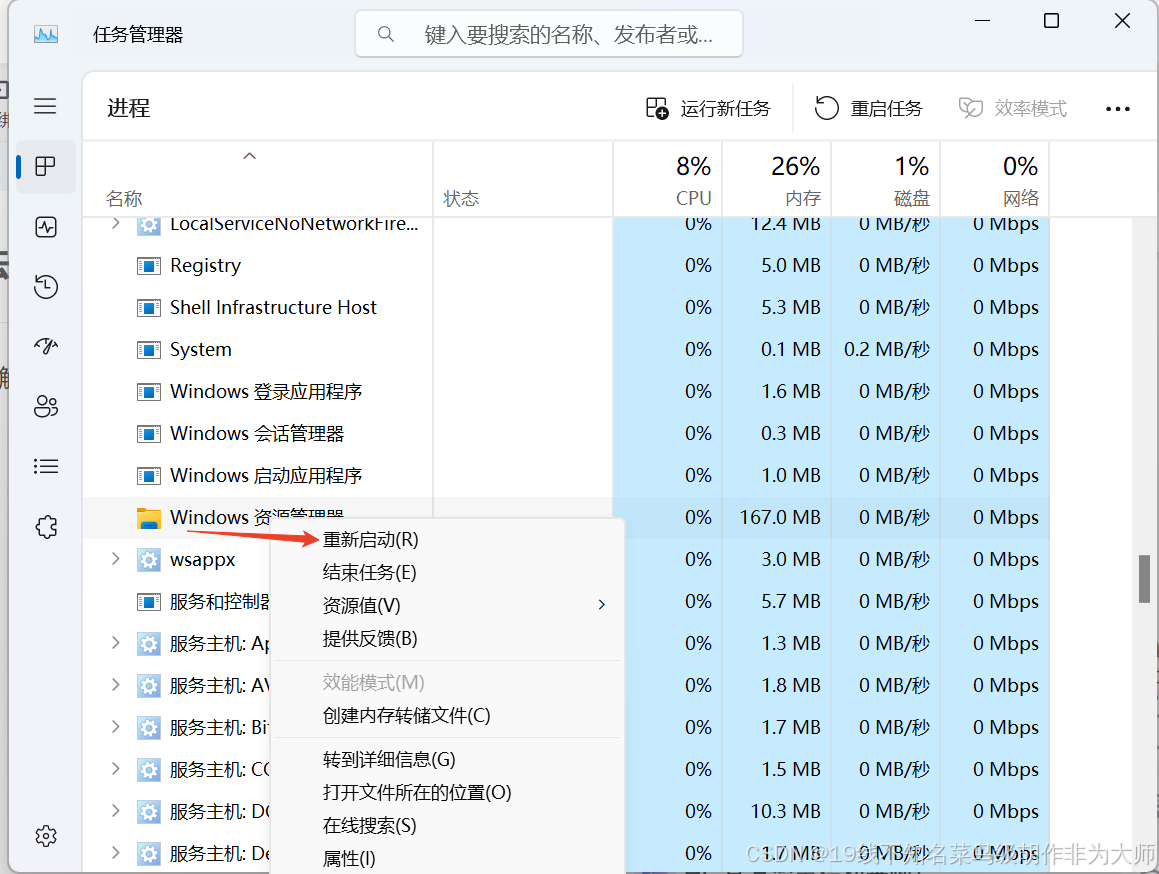This screenshot has width=1159, height=874.
Task: Select the System process row
Action: pos(566,350)
